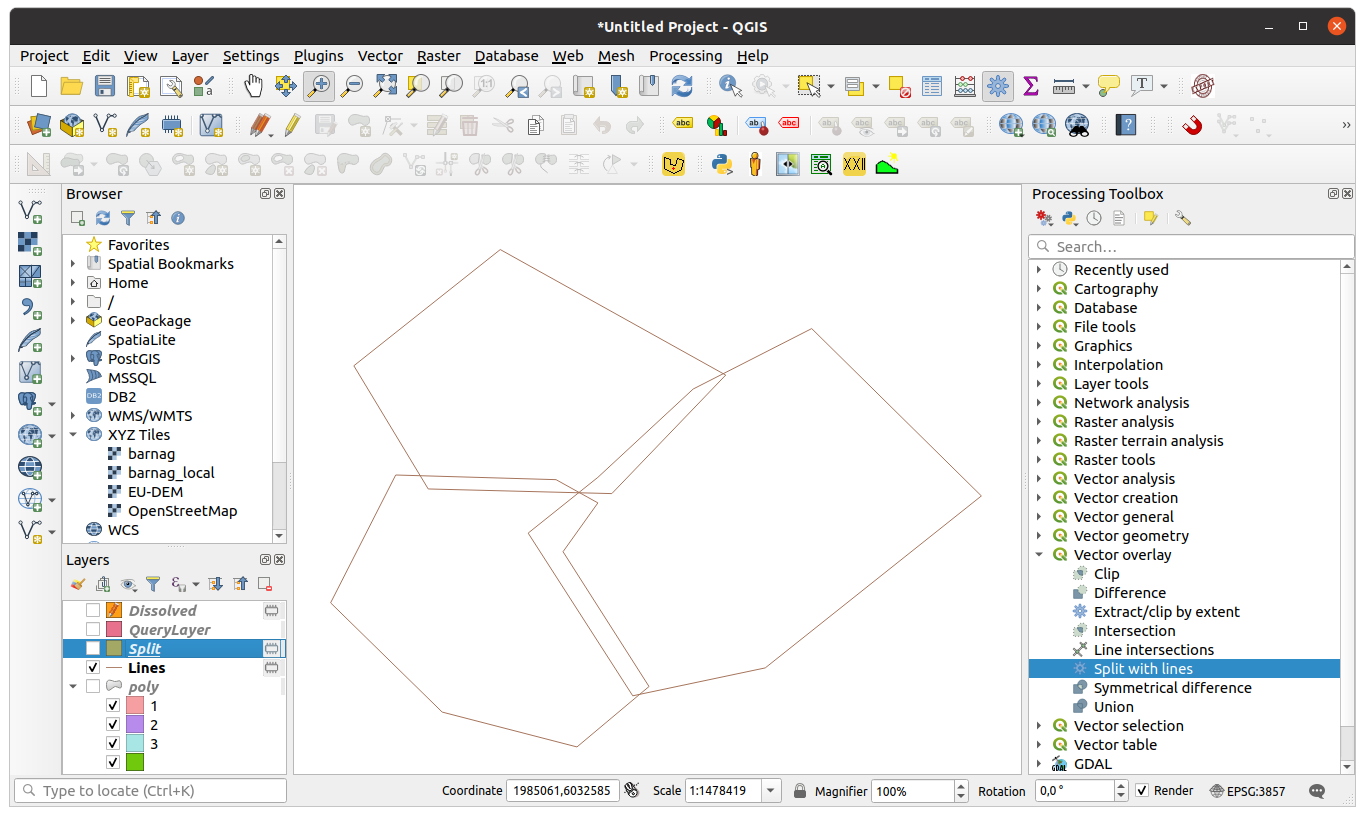
Task: Open the Scale dropdown list
Action: (771, 791)
